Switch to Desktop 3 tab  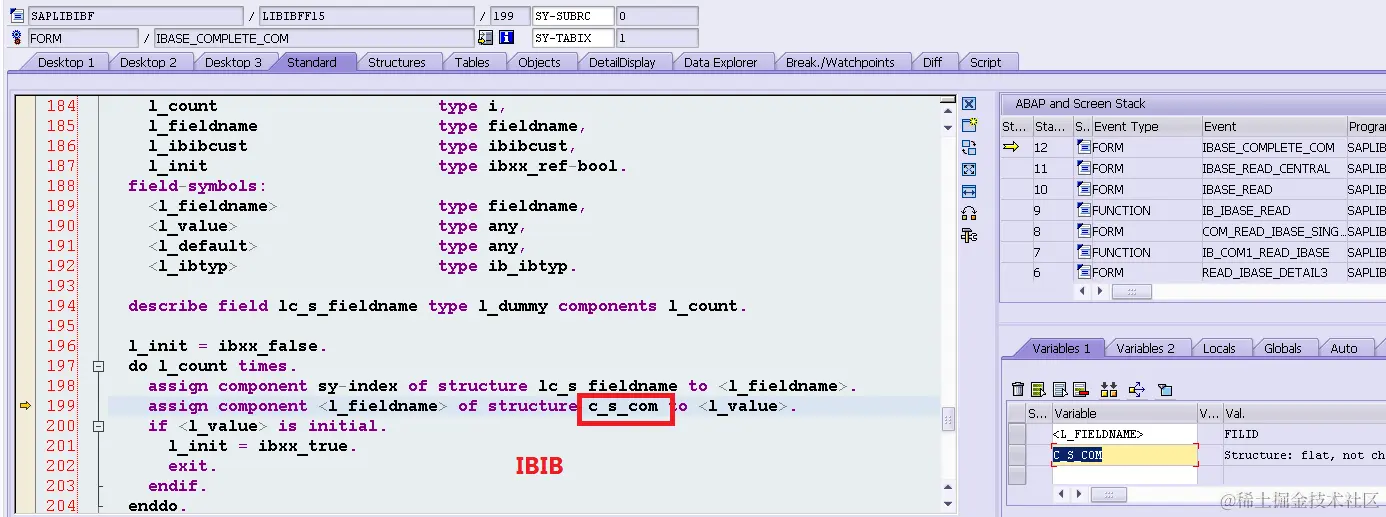click(233, 62)
